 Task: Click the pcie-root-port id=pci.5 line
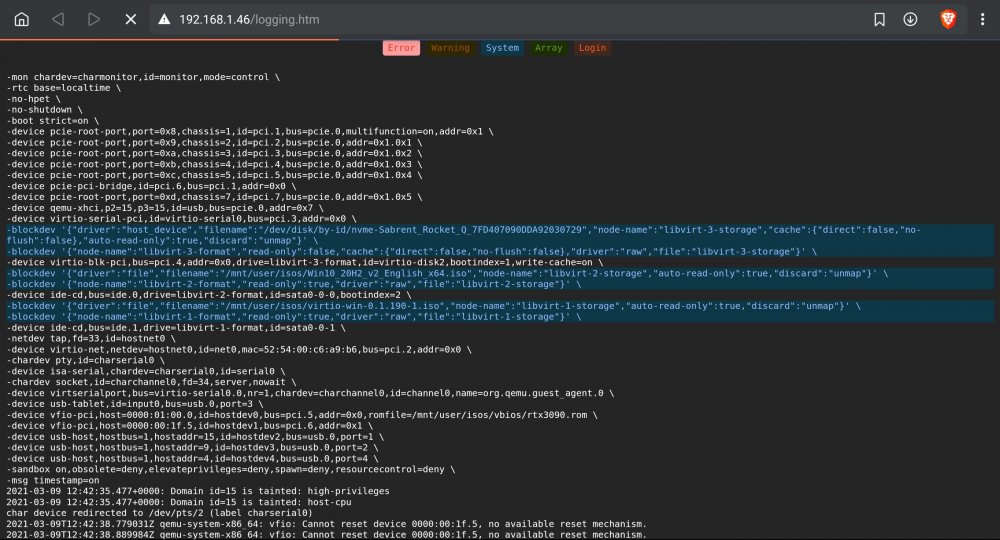pos(214,175)
